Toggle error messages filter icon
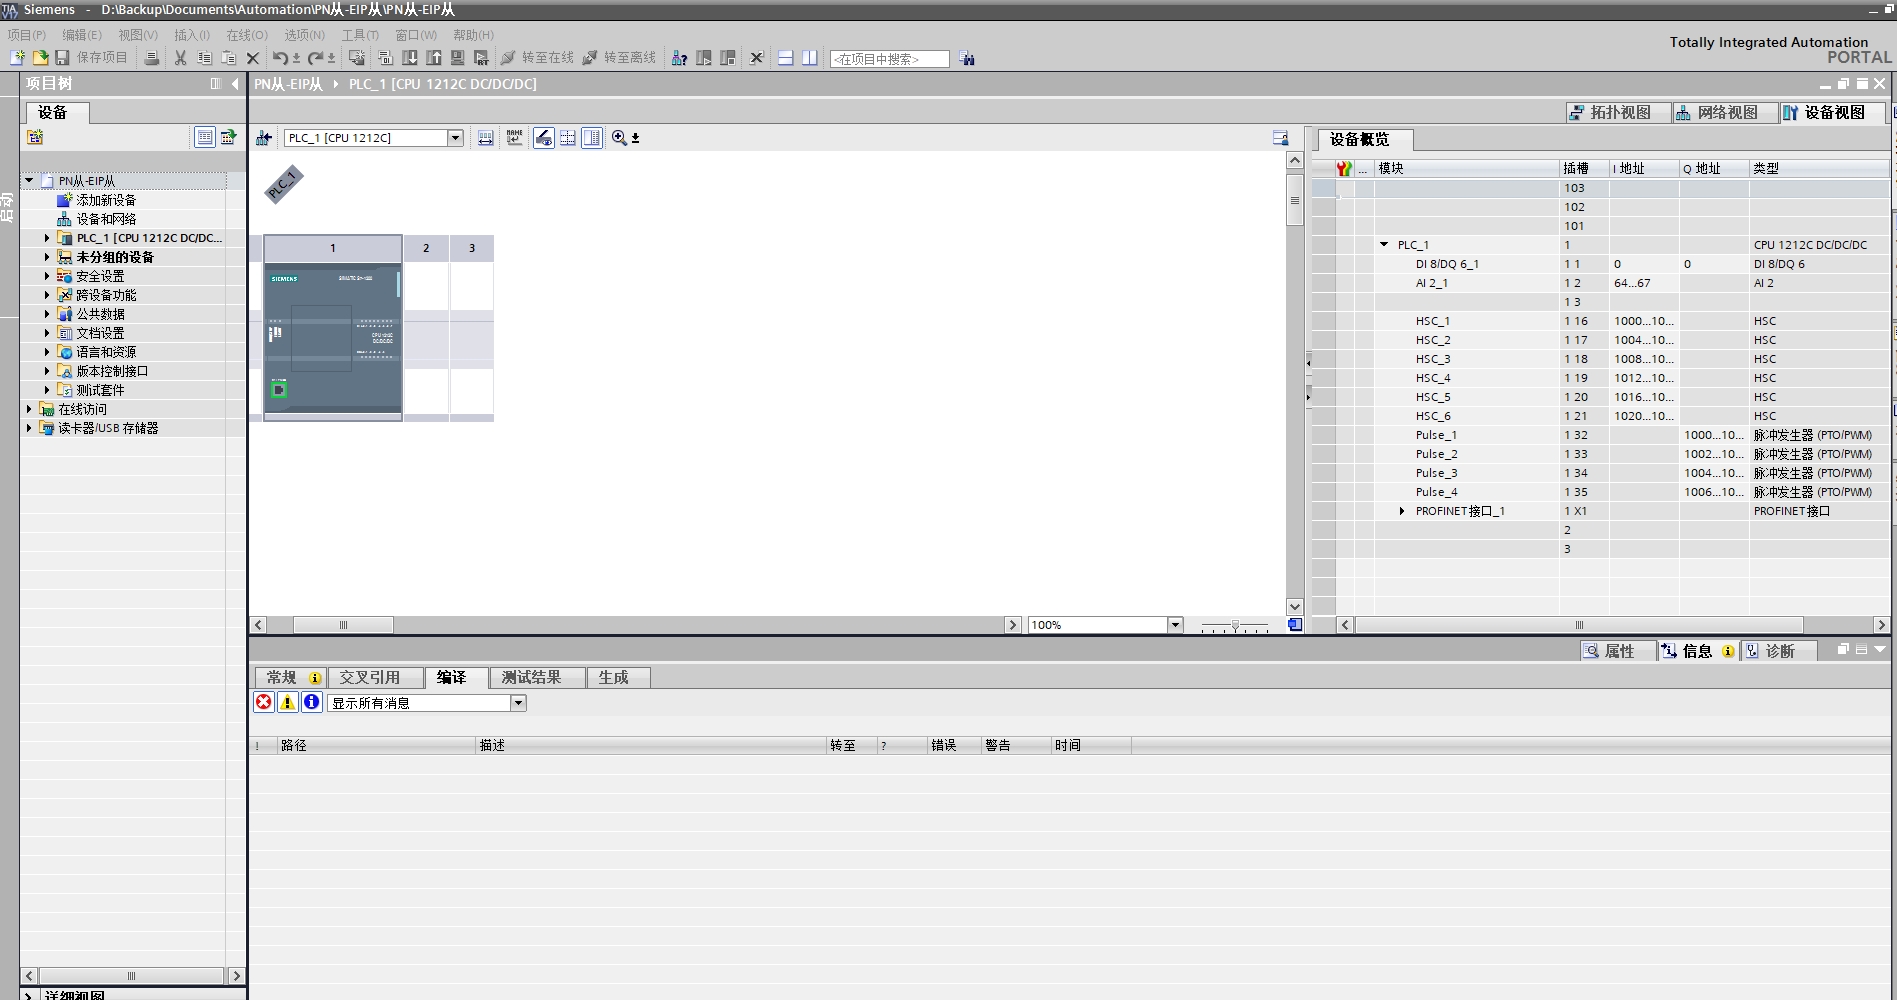Viewport: 1897px width, 1000px height. pyautogui.click(x=264, y=702)
